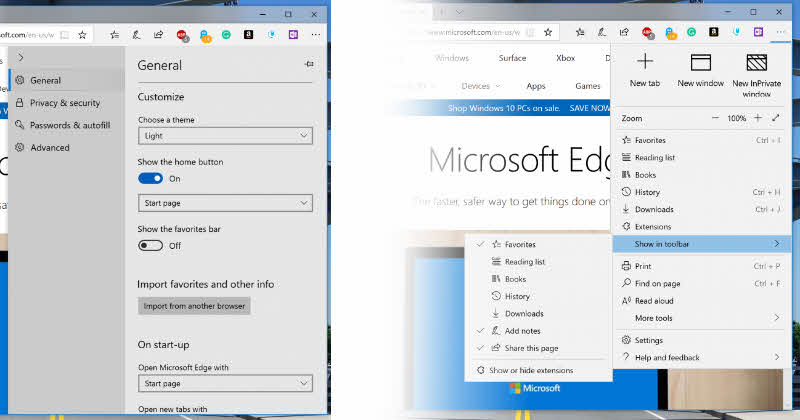Viewport: 800px width, 420px height.
Task: Close the menu via highlighted three-dots in right window
Action: (x=781, y=32)
